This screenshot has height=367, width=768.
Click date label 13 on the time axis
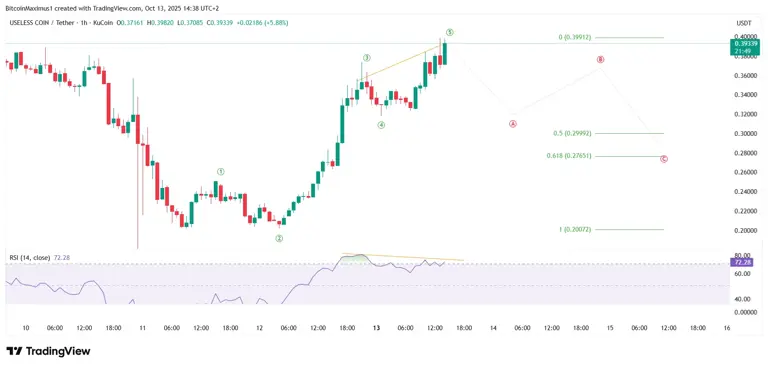tap(376, 328)
